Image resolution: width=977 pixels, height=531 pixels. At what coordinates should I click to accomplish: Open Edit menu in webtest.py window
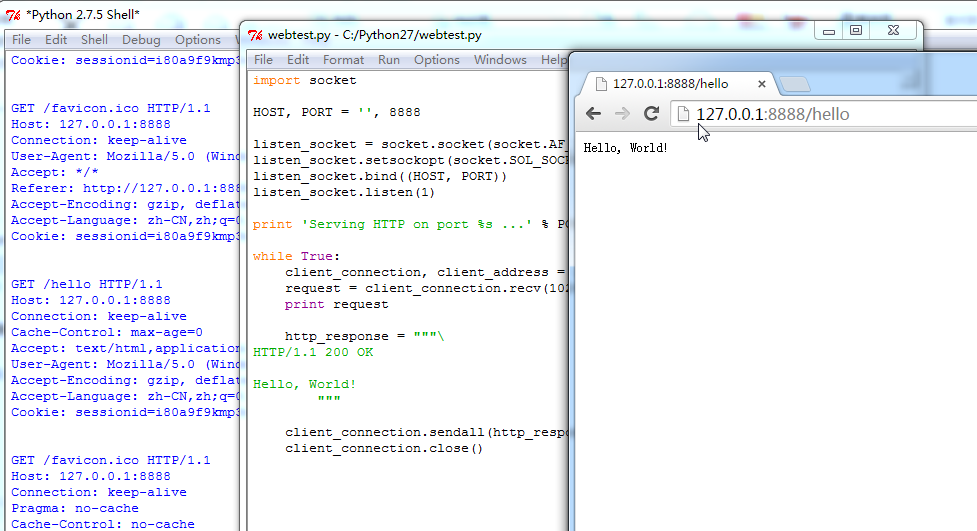click(298, 59)
